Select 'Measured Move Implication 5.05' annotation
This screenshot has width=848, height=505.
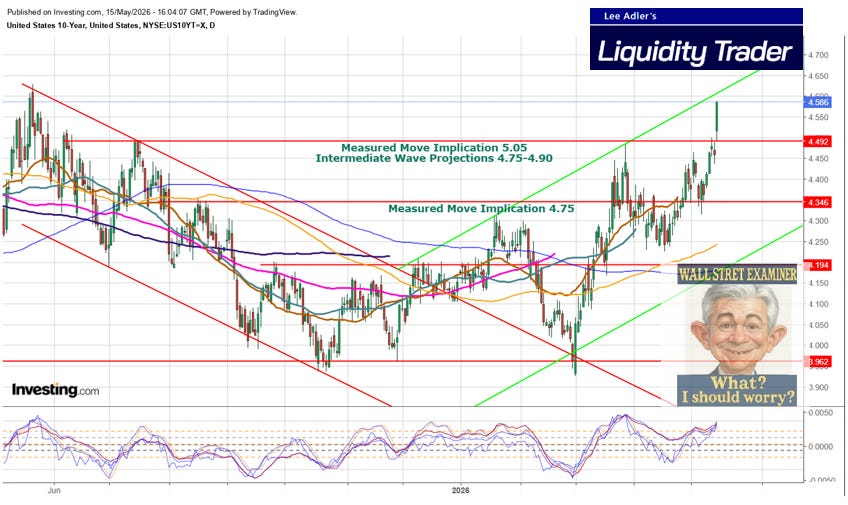click(434, 148)
